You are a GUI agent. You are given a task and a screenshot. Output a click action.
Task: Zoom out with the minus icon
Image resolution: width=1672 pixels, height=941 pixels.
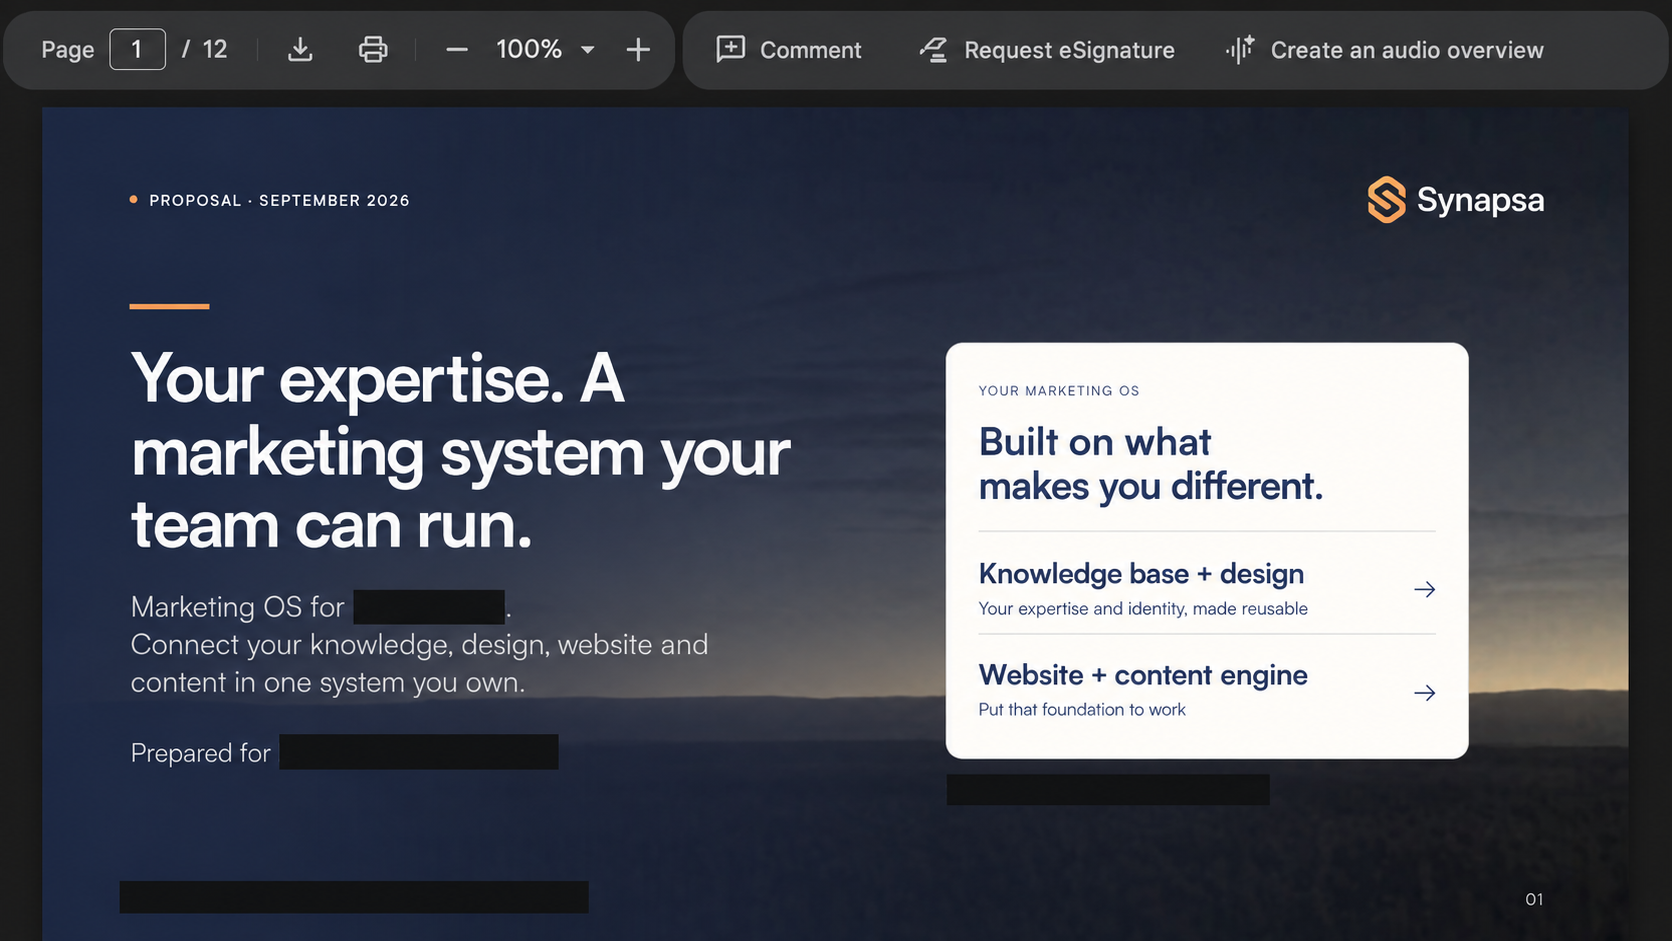(x=457, y=49)
